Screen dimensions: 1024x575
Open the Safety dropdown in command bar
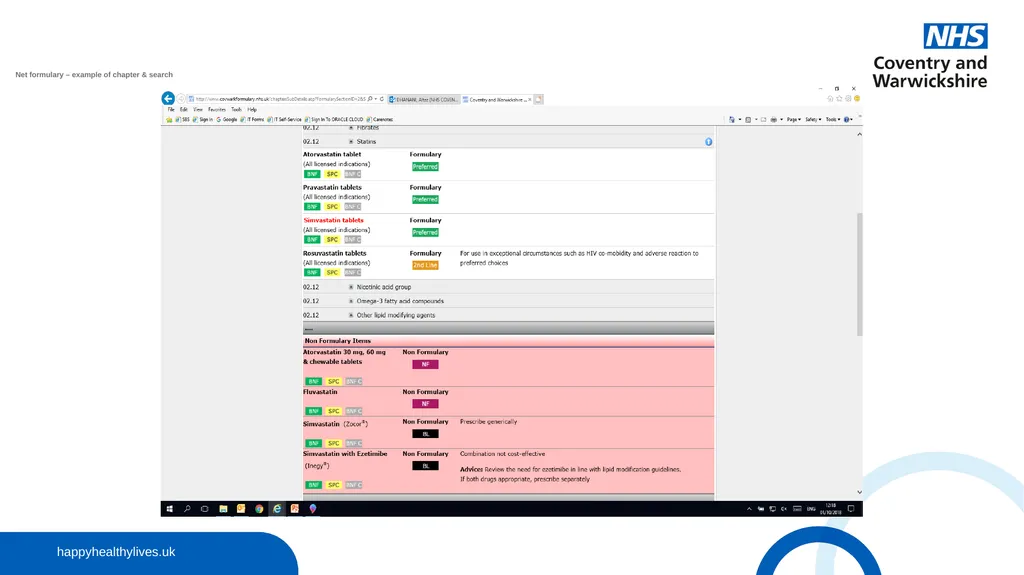[812, 120]
